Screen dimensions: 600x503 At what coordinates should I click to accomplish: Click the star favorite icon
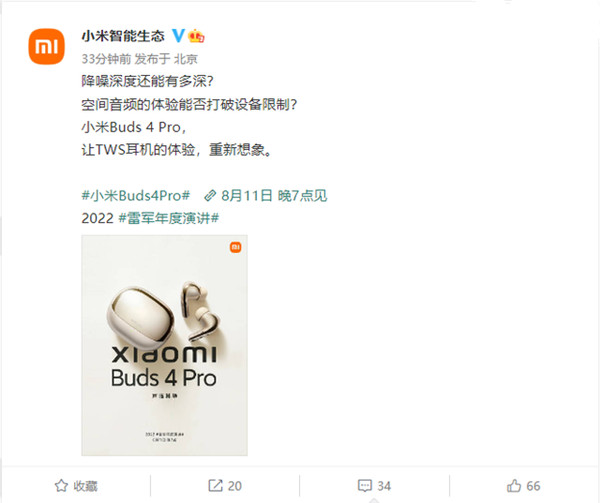pyautogui.click(x=61, y=486)
